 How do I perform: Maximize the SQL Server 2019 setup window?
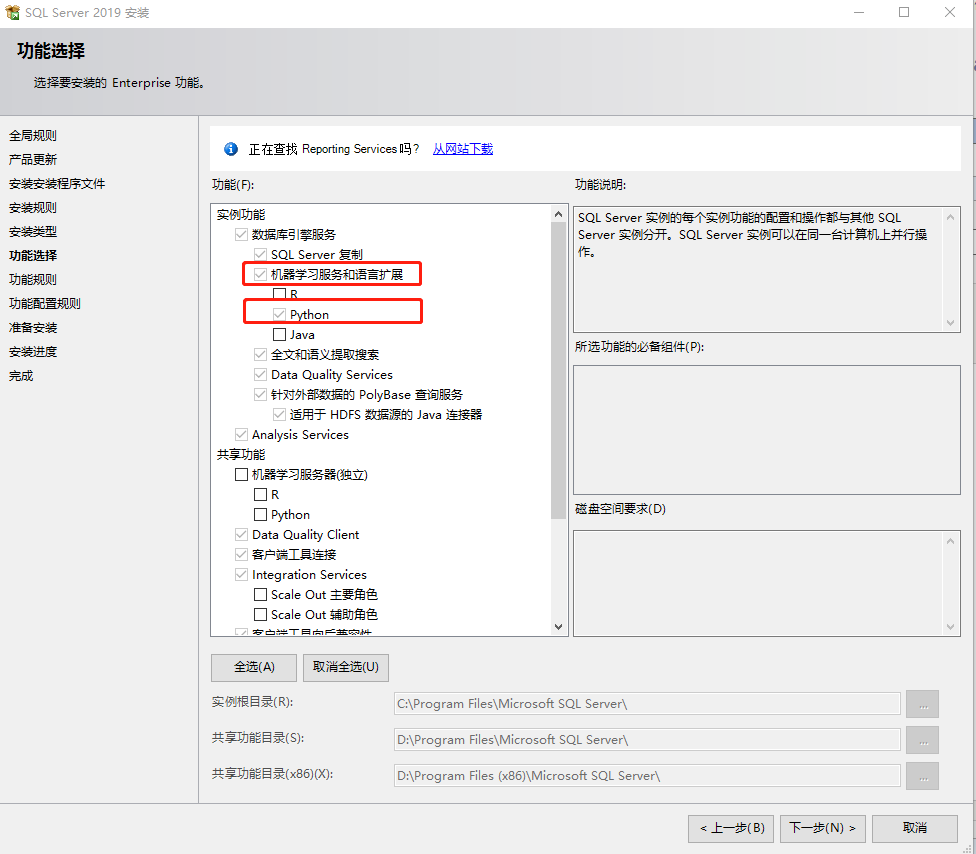click(904, 12)
